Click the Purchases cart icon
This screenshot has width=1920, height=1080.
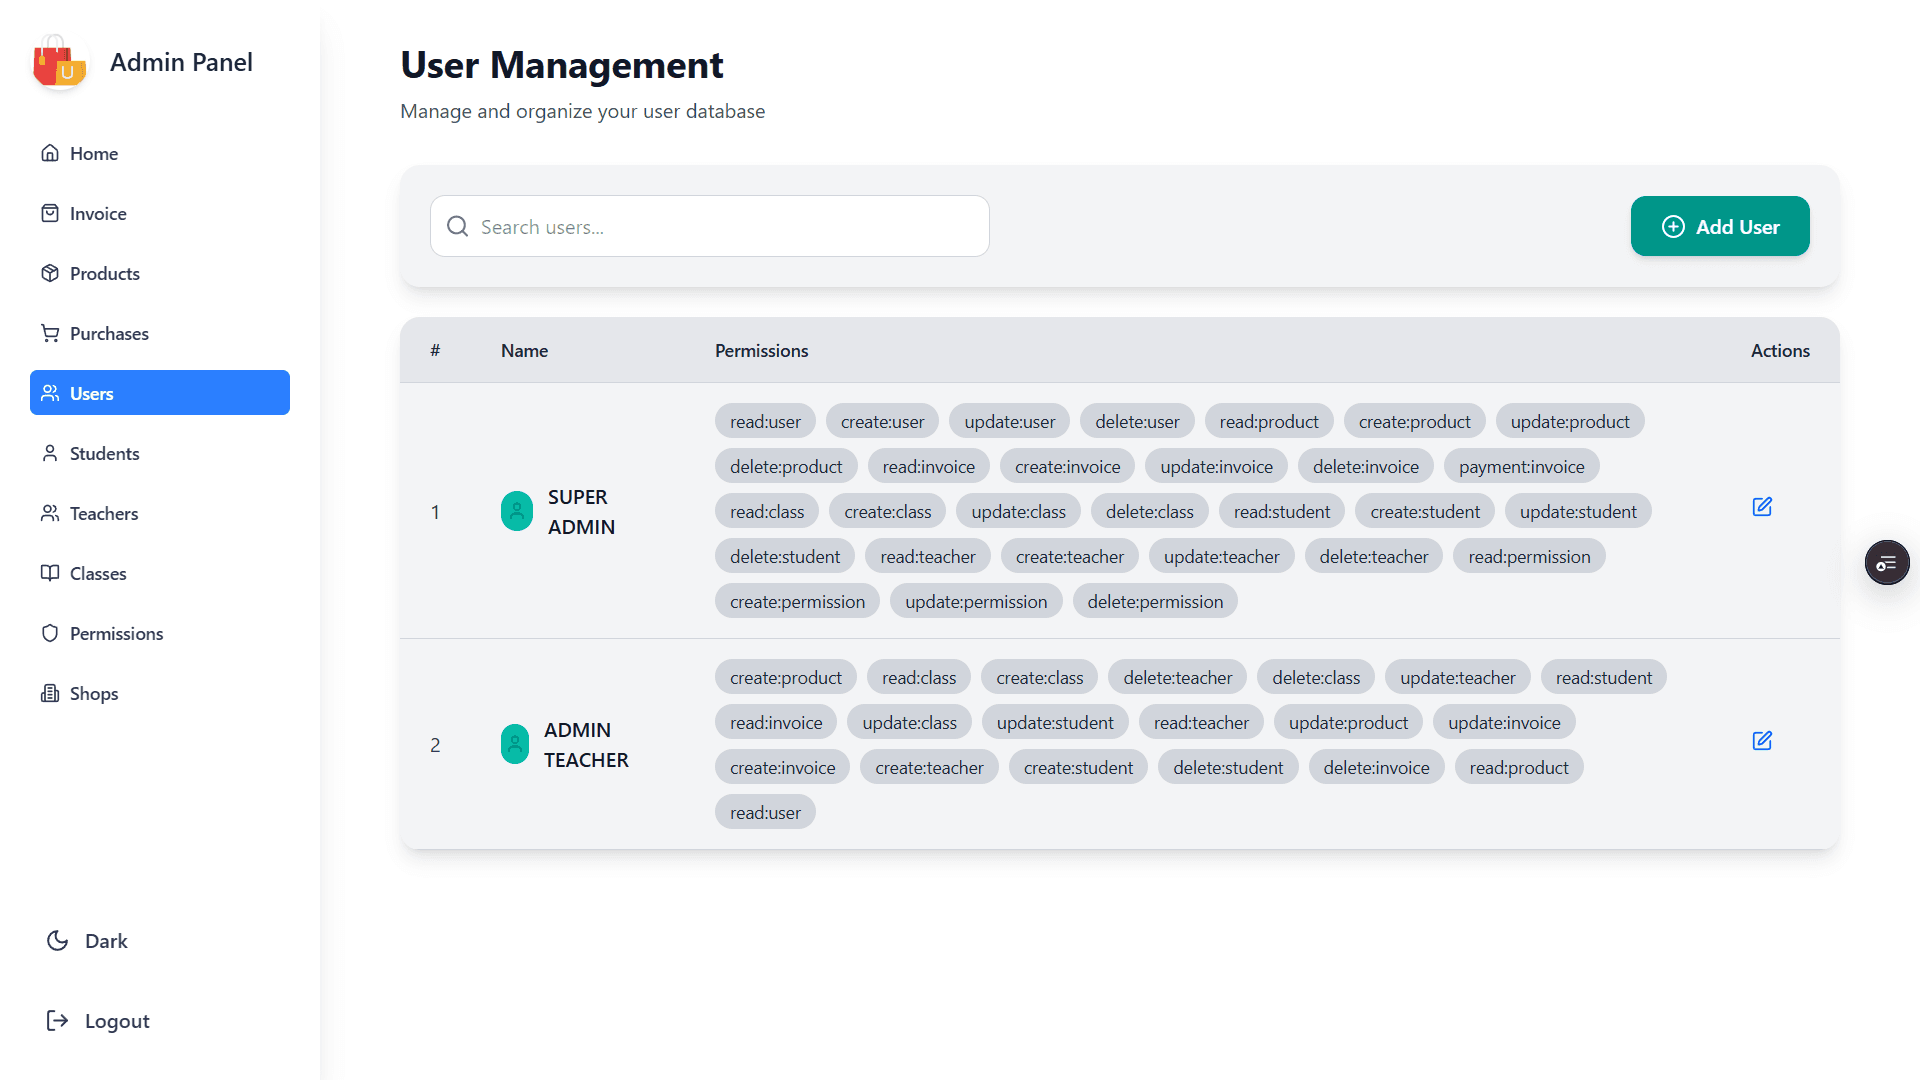[50, 333]
